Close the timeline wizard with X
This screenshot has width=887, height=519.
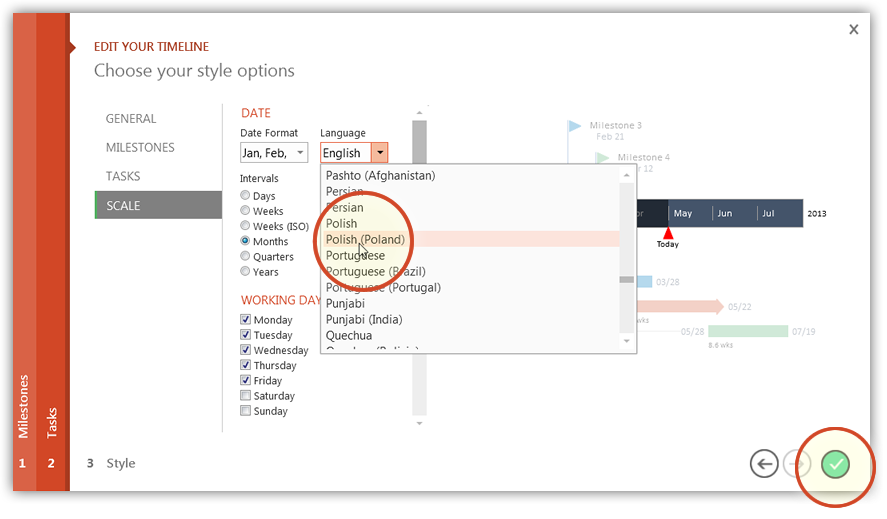tap(853, 30)
